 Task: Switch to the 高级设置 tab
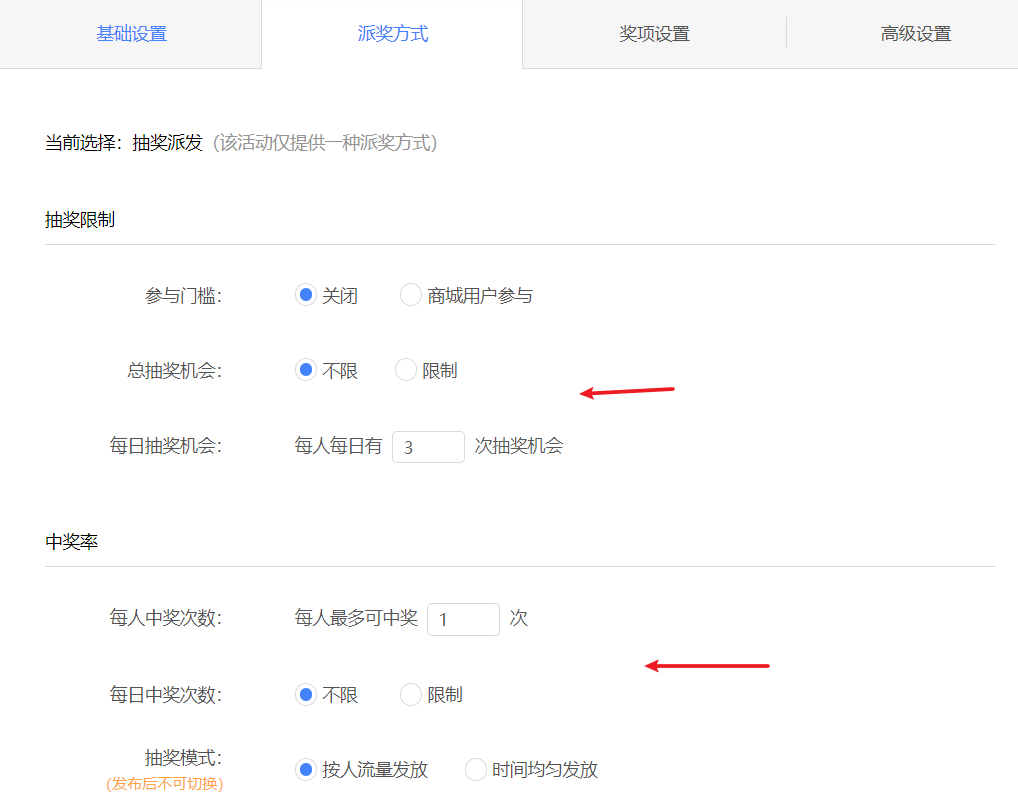pos(915,33)
